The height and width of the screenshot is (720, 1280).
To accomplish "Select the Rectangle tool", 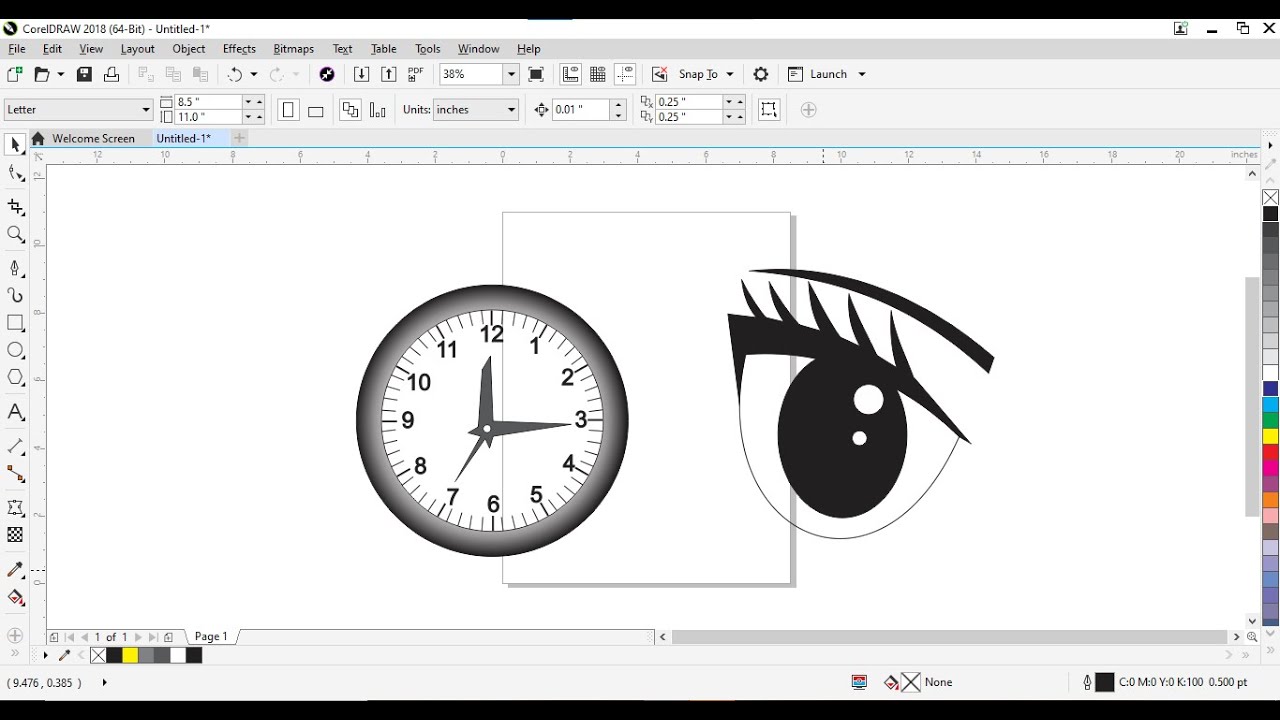I will click(15, 323).
